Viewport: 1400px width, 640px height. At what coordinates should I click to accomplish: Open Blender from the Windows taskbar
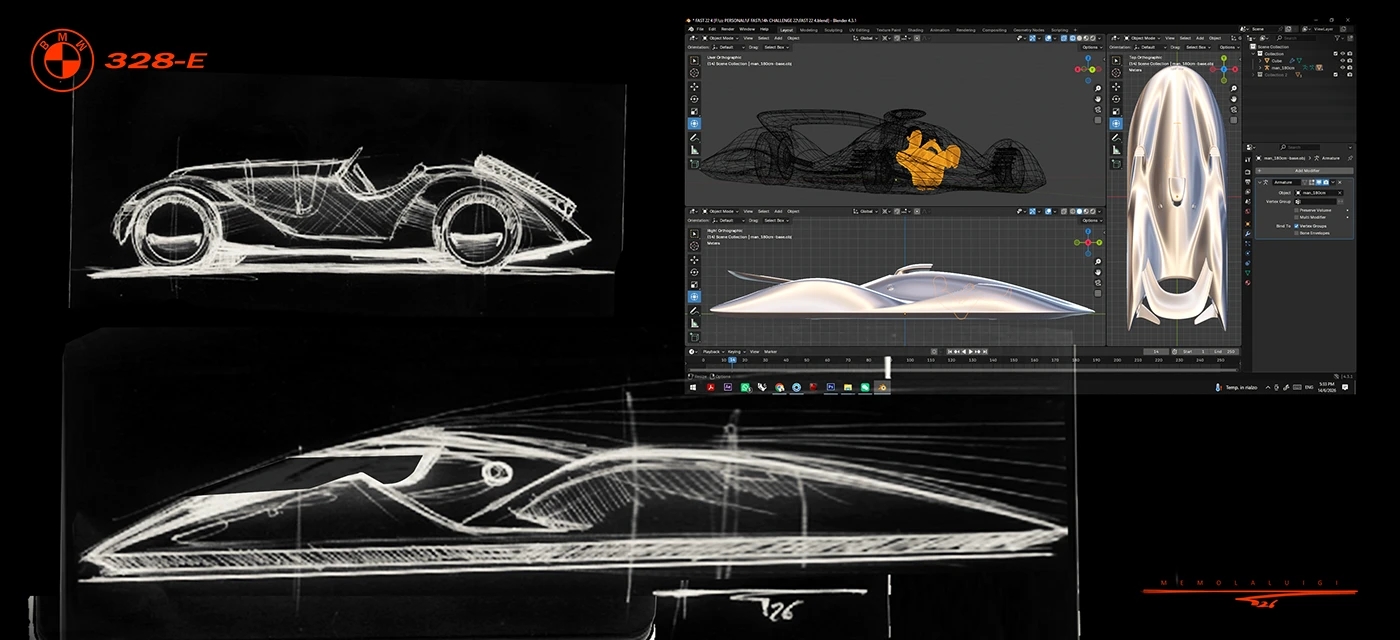click(x=882, y=386)
